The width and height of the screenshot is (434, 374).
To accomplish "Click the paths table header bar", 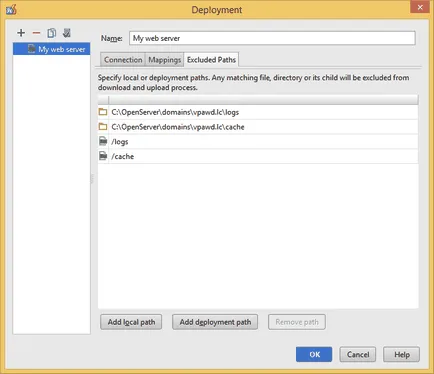I will (x=258, y=99).
